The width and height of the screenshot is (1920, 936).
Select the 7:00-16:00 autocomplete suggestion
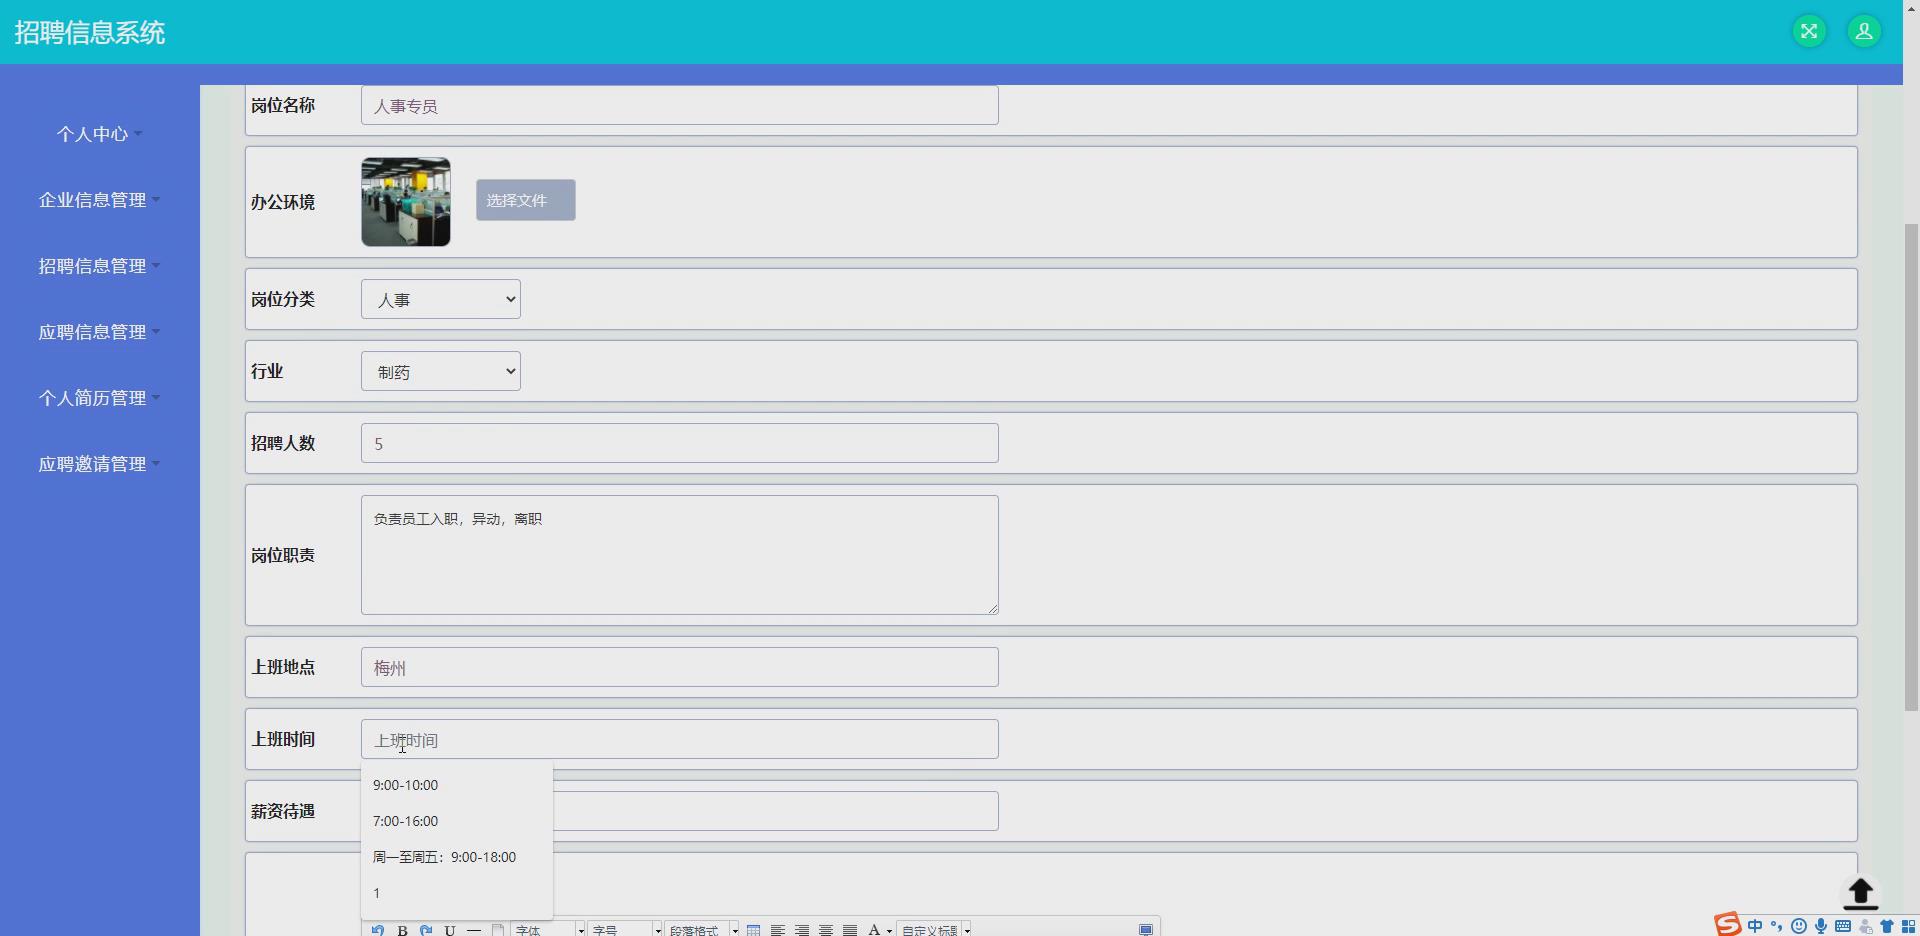(x=456, y=821)
